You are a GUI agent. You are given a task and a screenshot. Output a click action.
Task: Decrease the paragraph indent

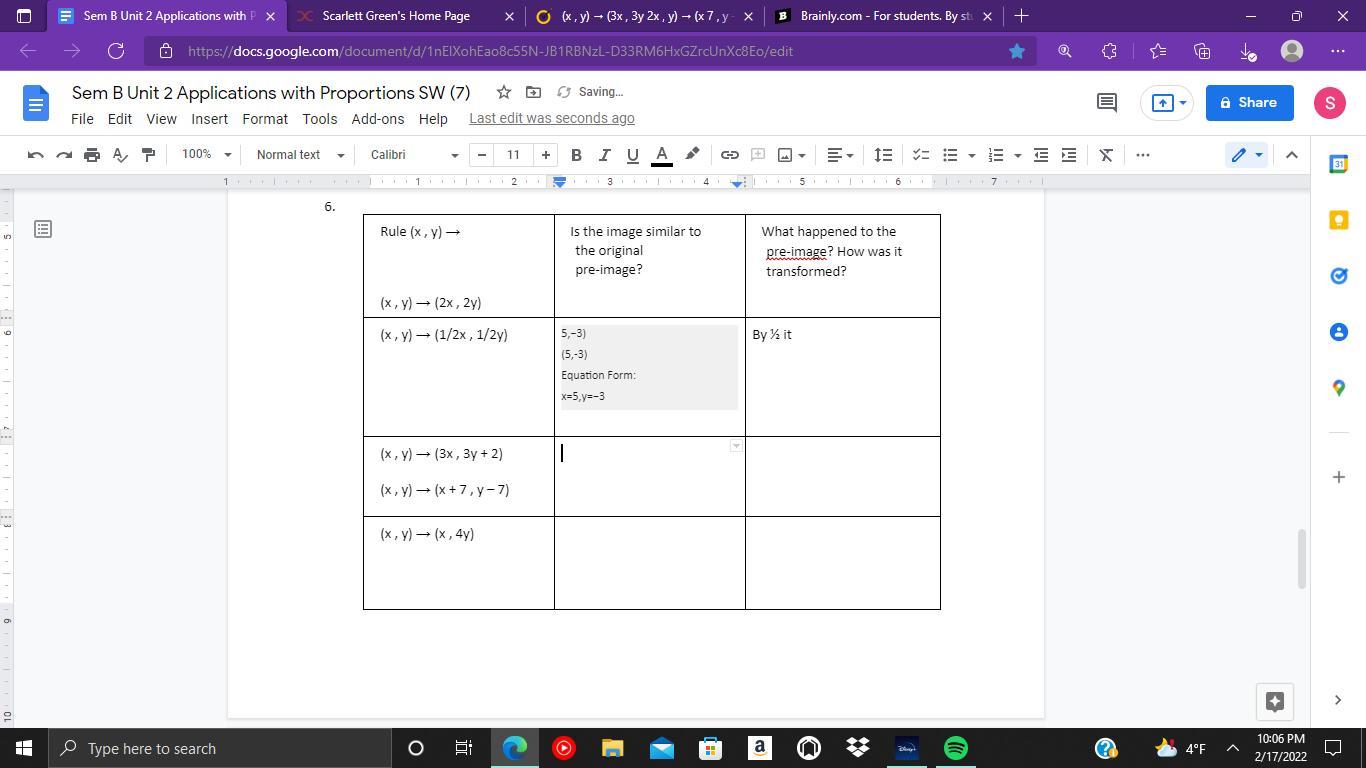(x=1041, y=155)
